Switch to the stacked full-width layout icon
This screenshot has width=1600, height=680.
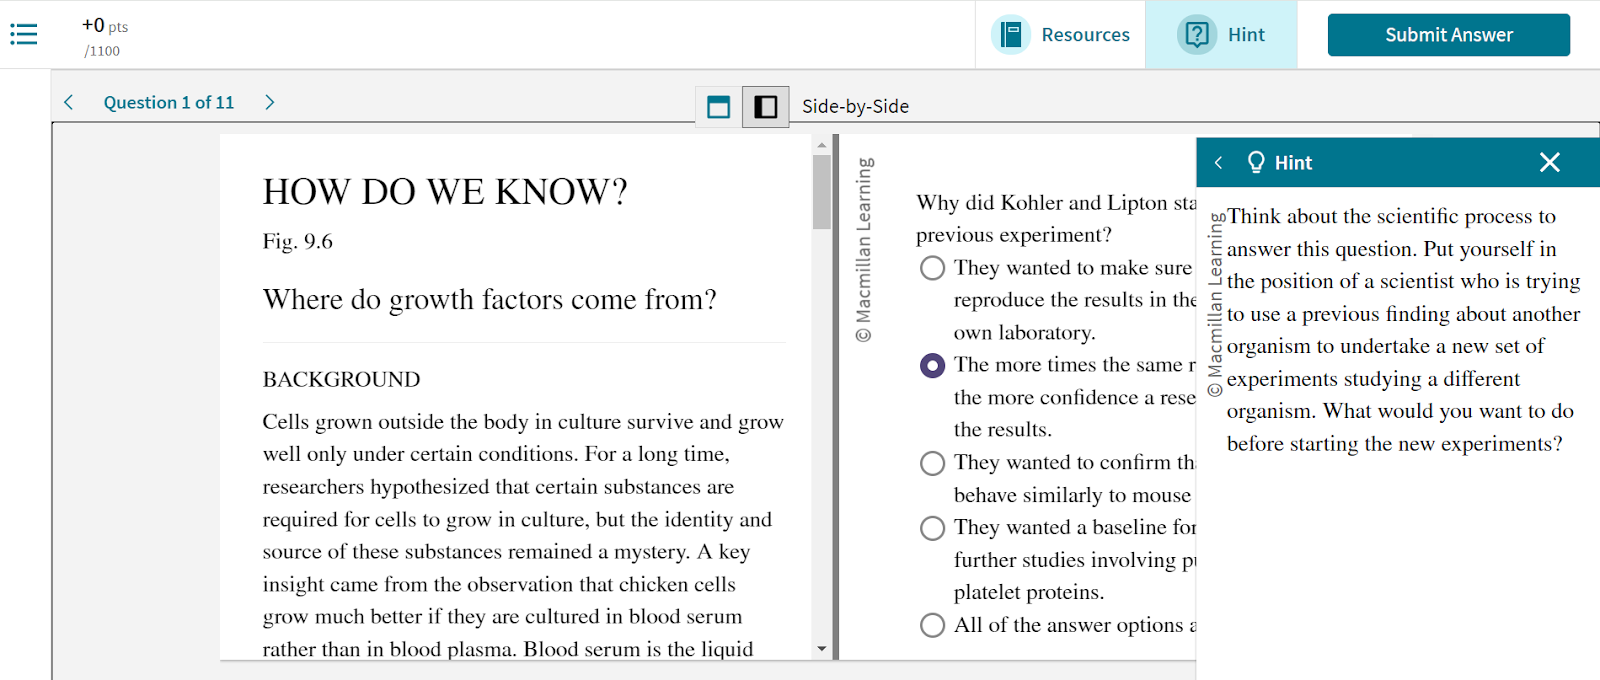coord(718,107)
